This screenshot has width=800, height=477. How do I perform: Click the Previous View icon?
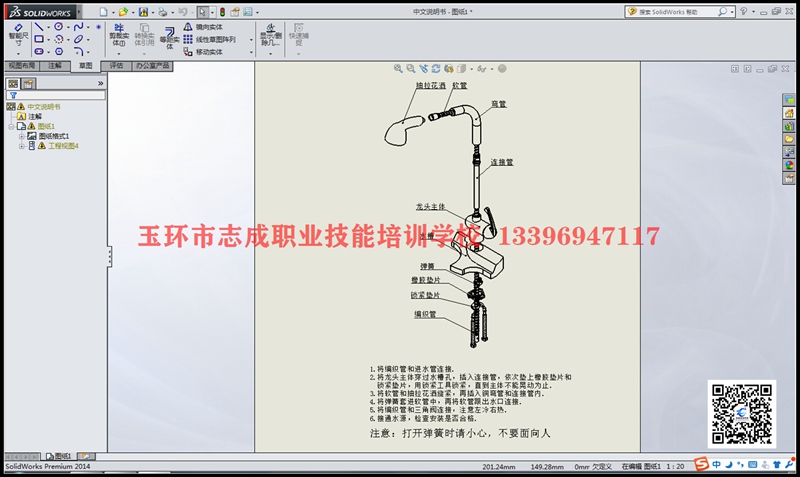coord(423,68)
